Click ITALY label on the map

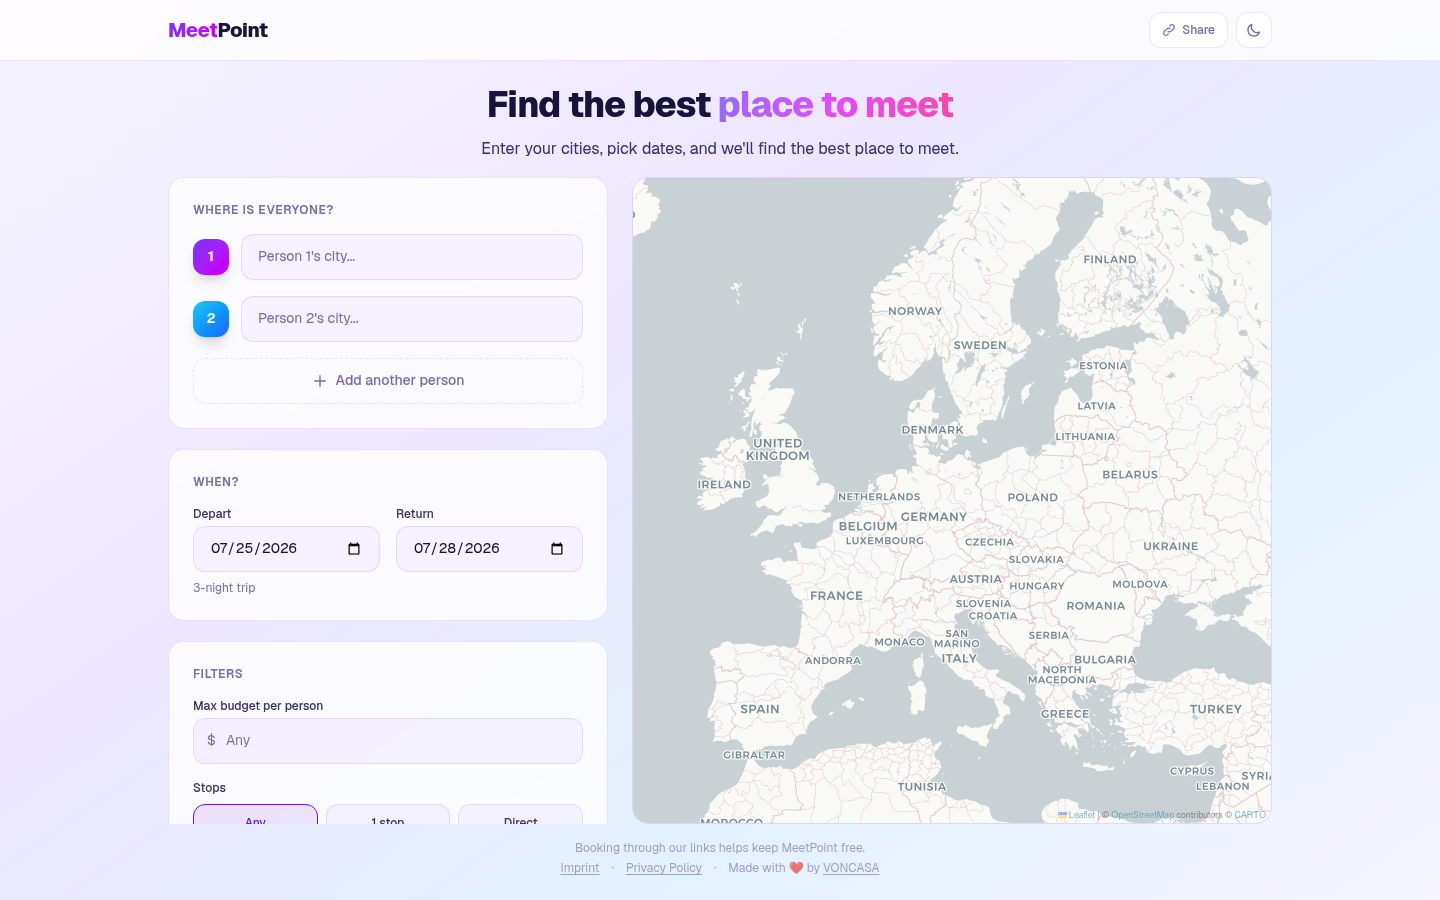pos(959,659)
